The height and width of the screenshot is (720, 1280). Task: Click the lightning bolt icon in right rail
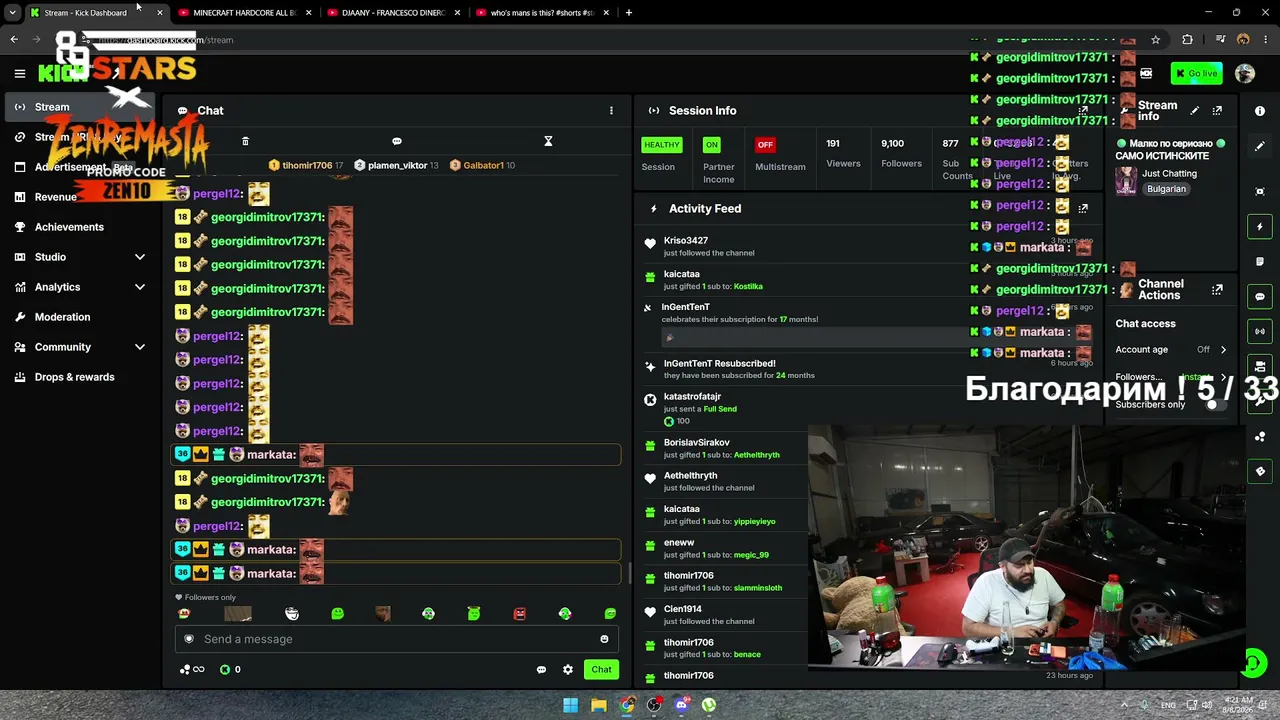click(x=1260, y=227)
